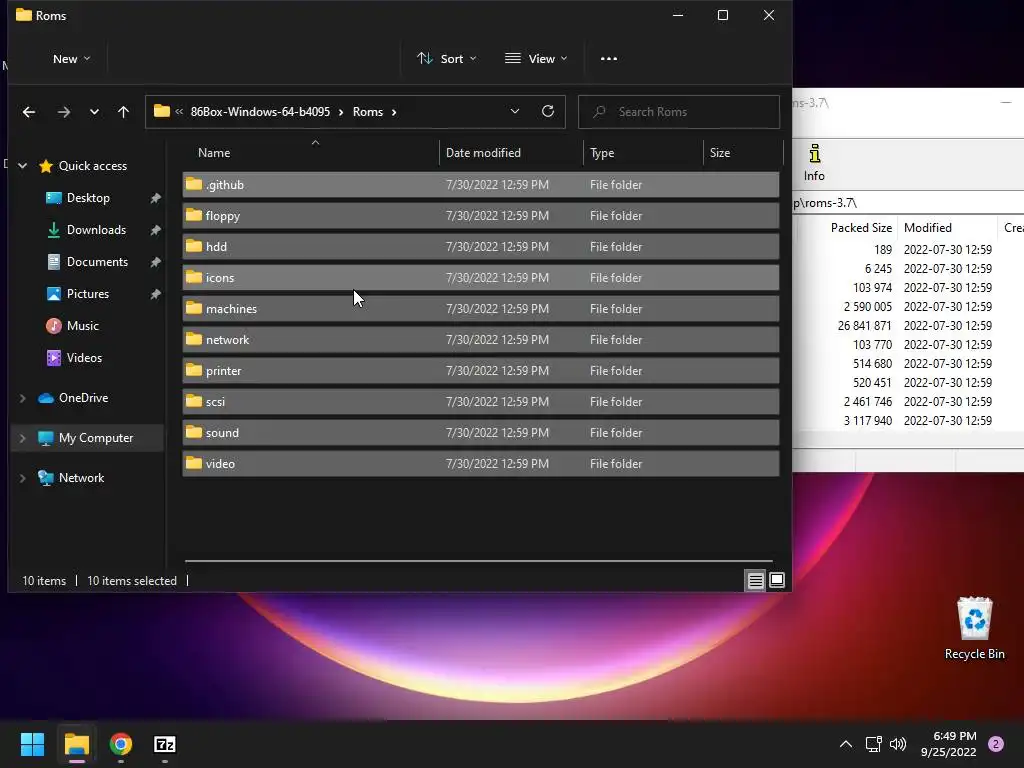Screen dimensions: 1024x768
Task: Sort by Packed Size in 7-Zip
Action: pyautogui.click(x=861, y=227)
